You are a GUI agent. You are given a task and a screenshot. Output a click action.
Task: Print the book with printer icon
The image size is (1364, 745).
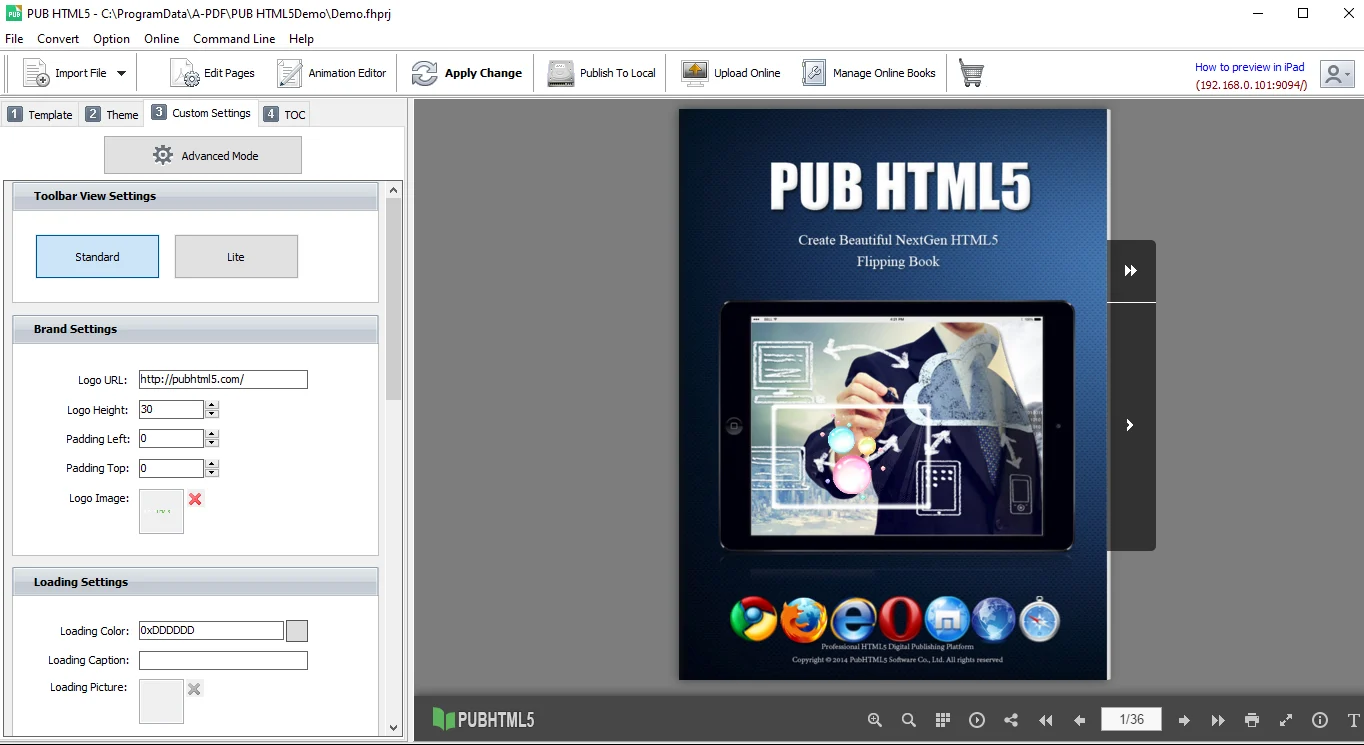click(x=1252, y=720)
